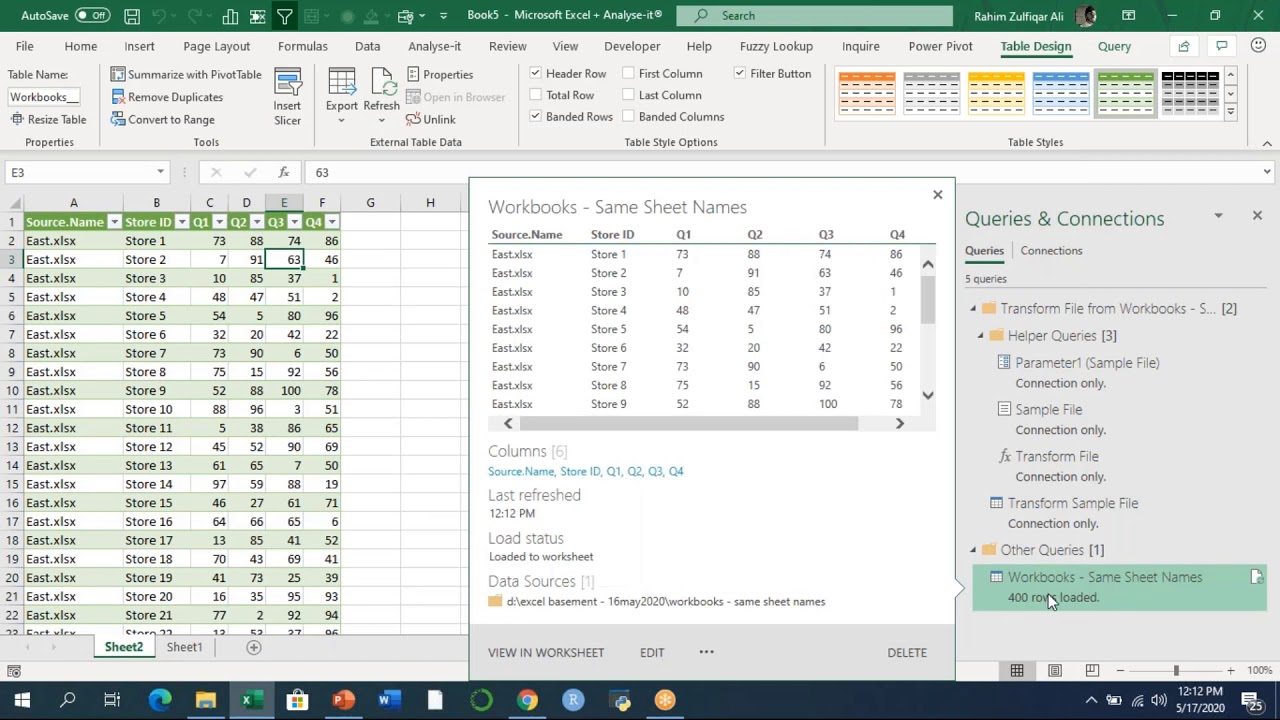Viewport: 1280px width, 720px height.
Task: Click EDIT in query preview
Action: point(652,652)
